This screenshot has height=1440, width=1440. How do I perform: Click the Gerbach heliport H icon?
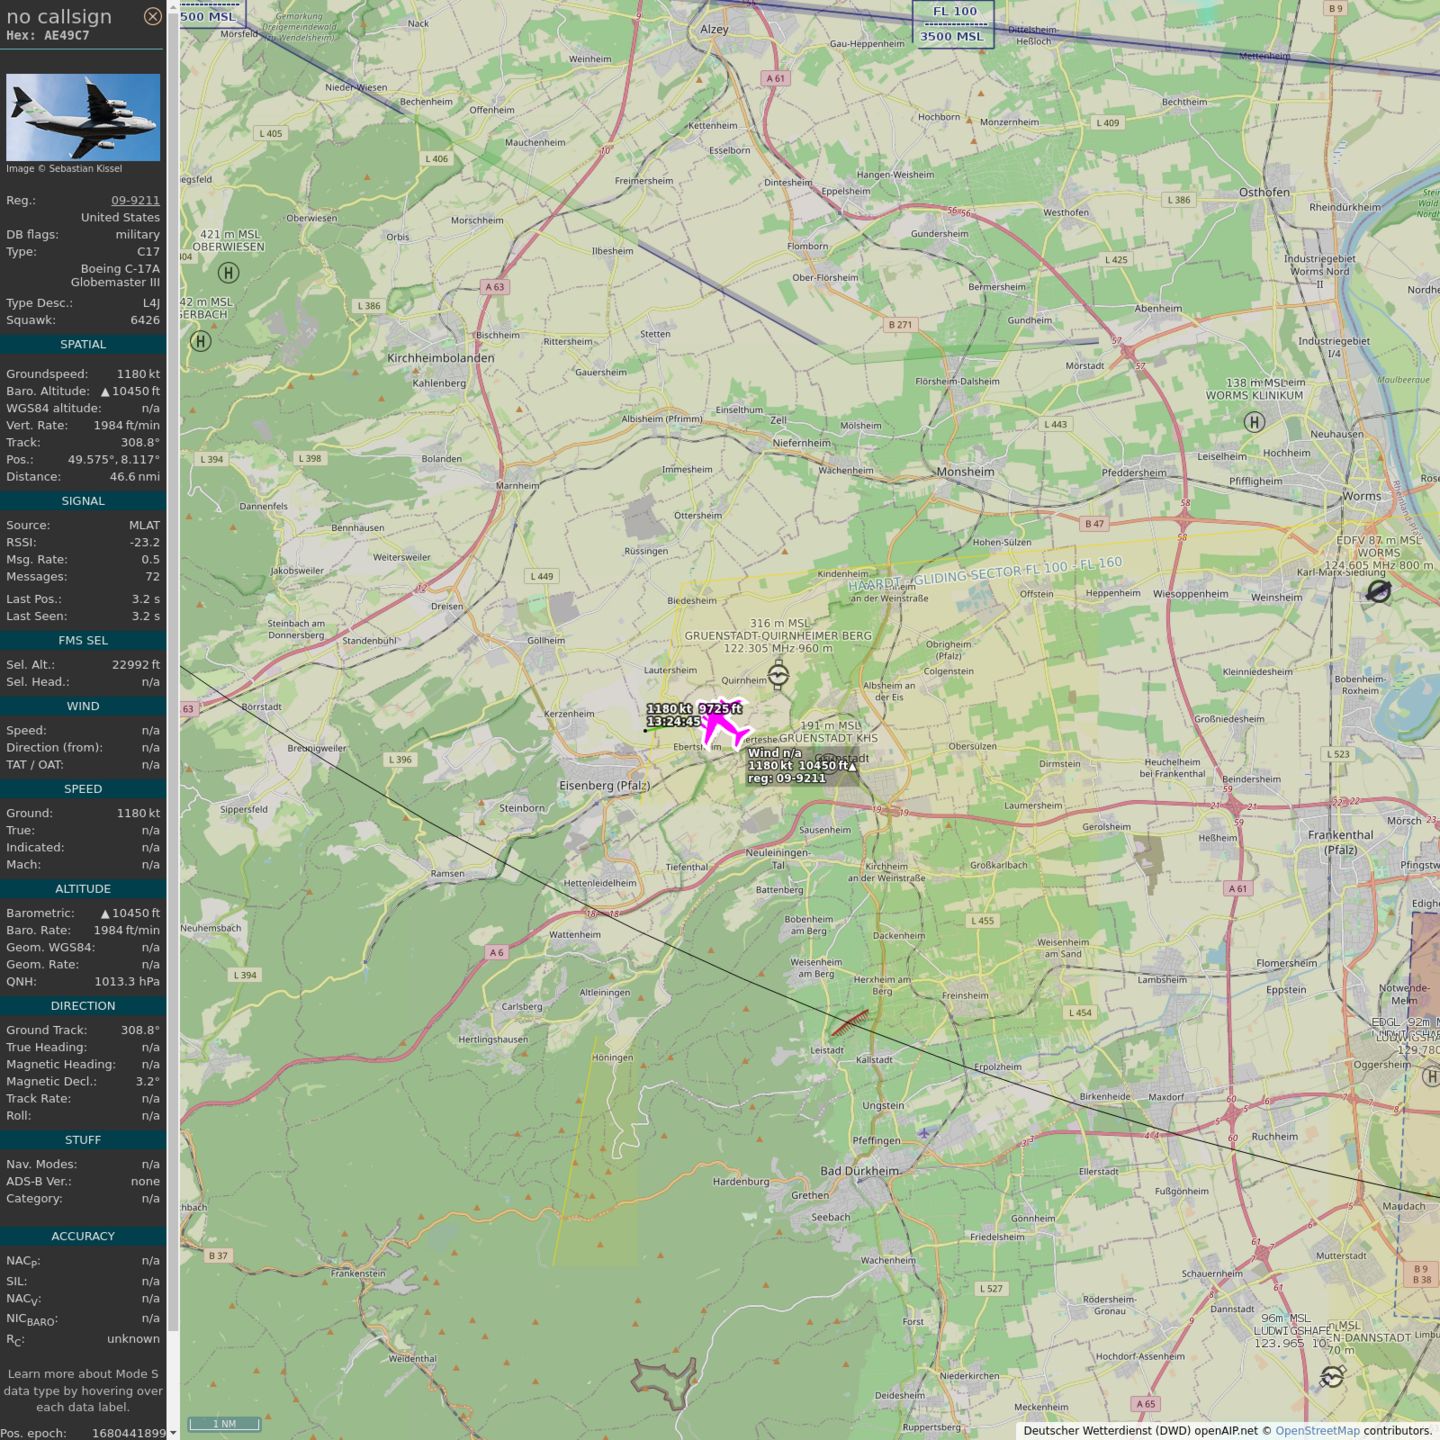(200, 341)
